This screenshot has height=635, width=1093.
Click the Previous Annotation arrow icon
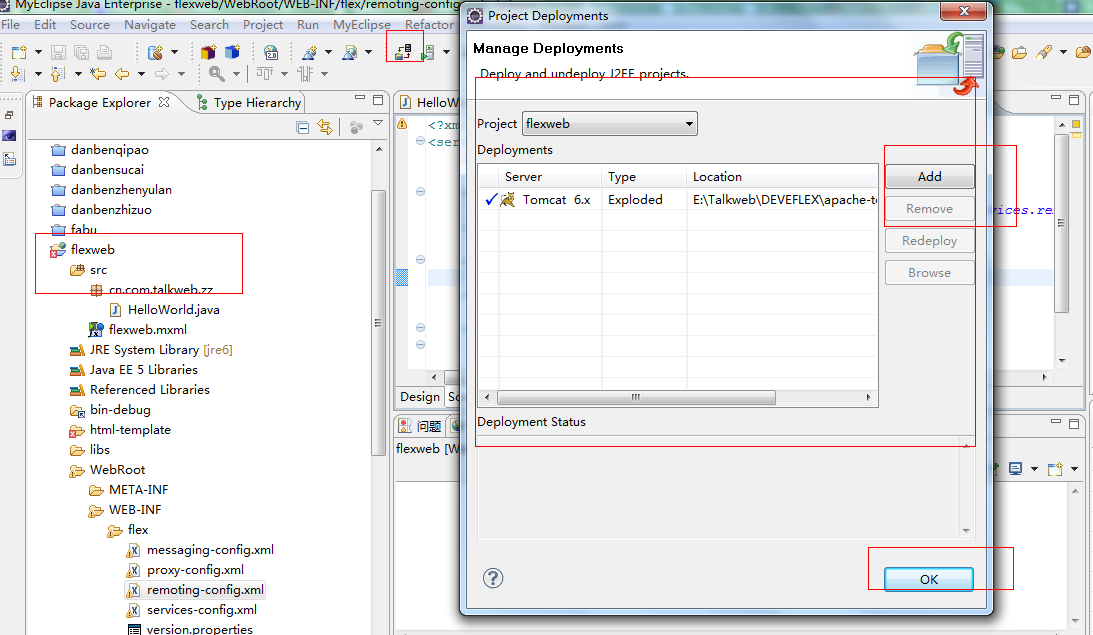coord(58,73)
